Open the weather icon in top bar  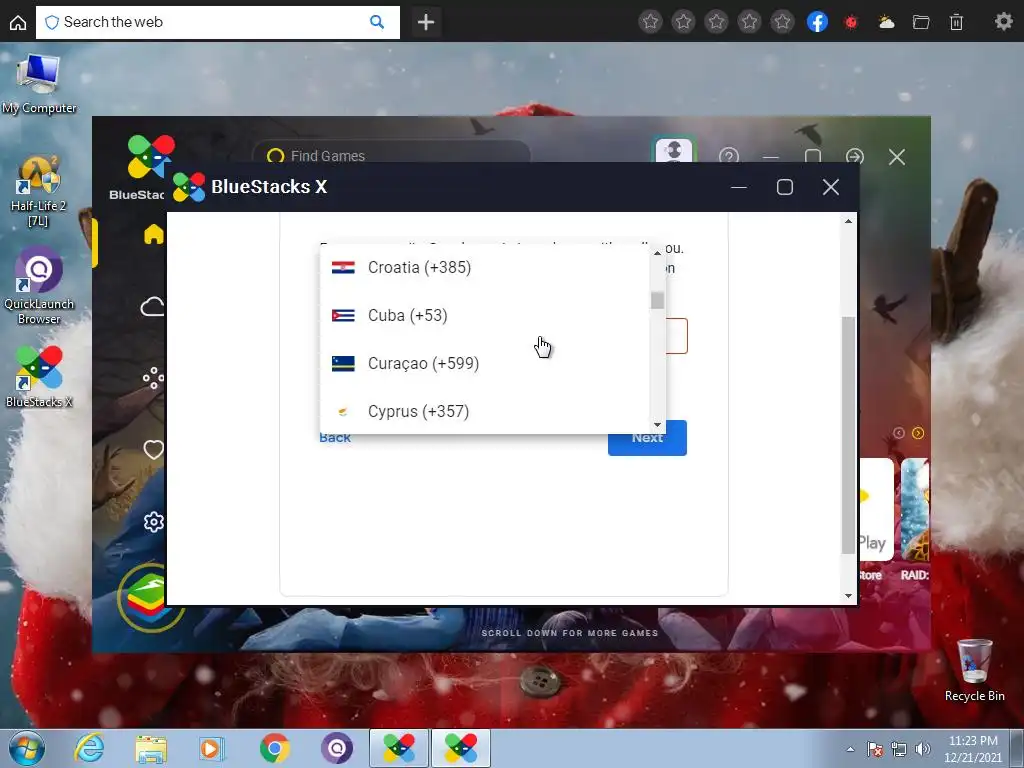pyautogui.click(x=886, y=22)
